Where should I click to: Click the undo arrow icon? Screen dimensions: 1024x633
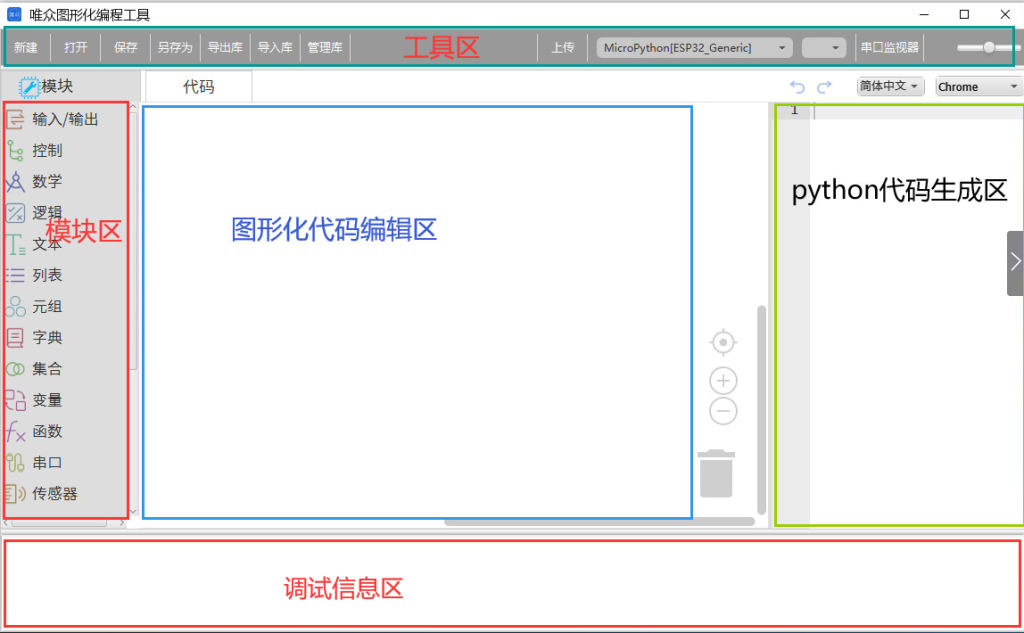click(797, 87)
